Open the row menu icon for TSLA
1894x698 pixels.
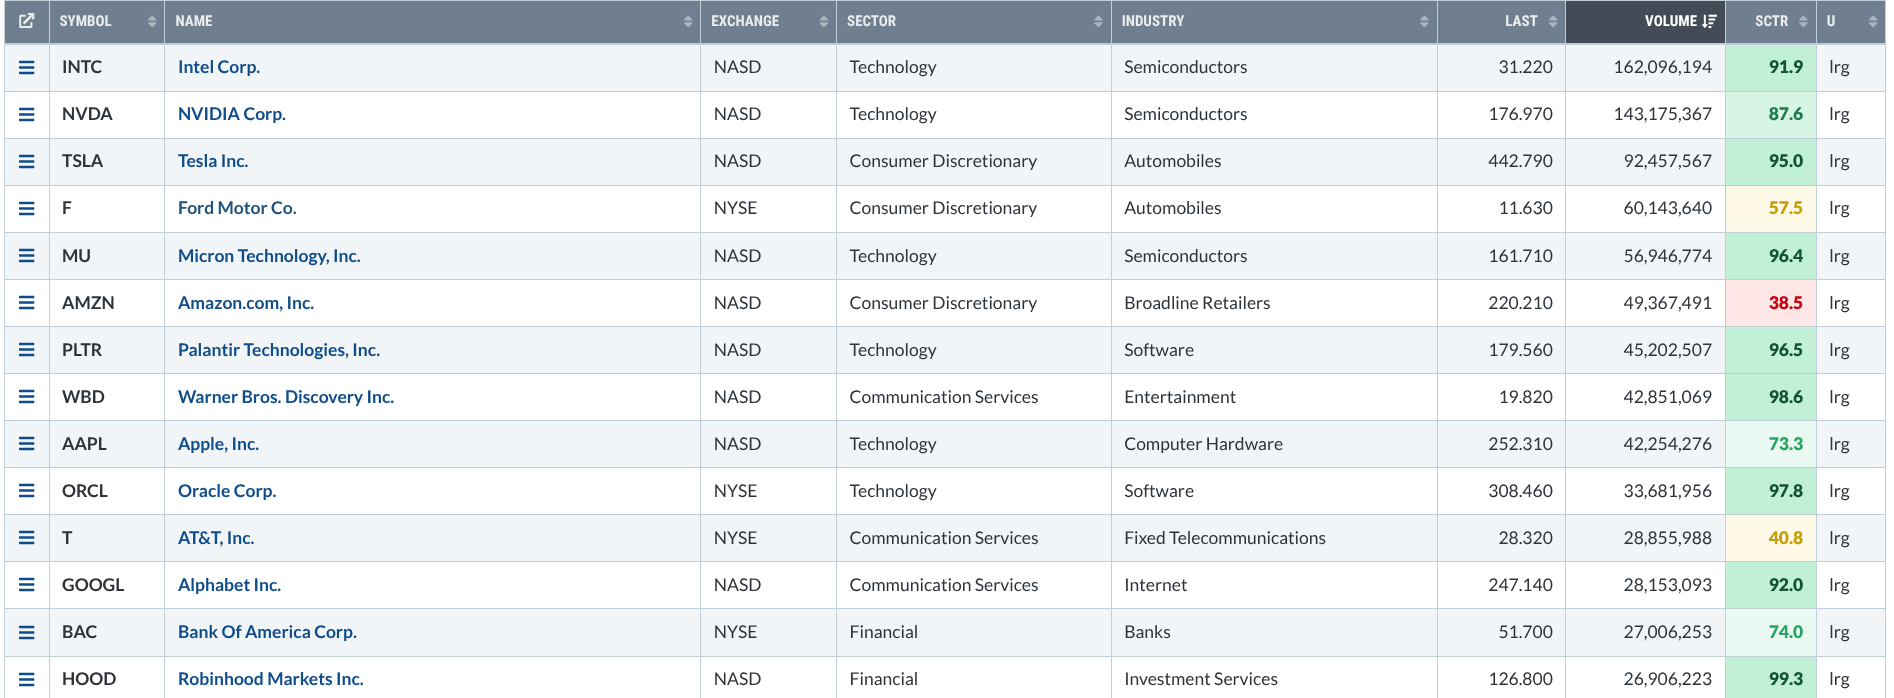27,161
